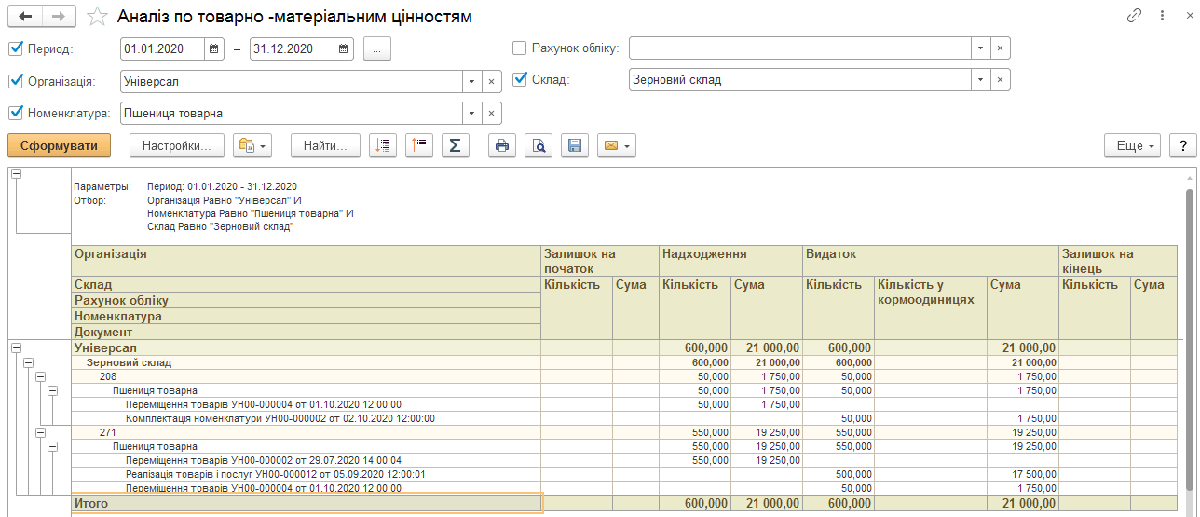1200x517 pixels.
Task: Click the empty Рахунок обліку field
Action: pyautogui.click(x=800, y=48)
